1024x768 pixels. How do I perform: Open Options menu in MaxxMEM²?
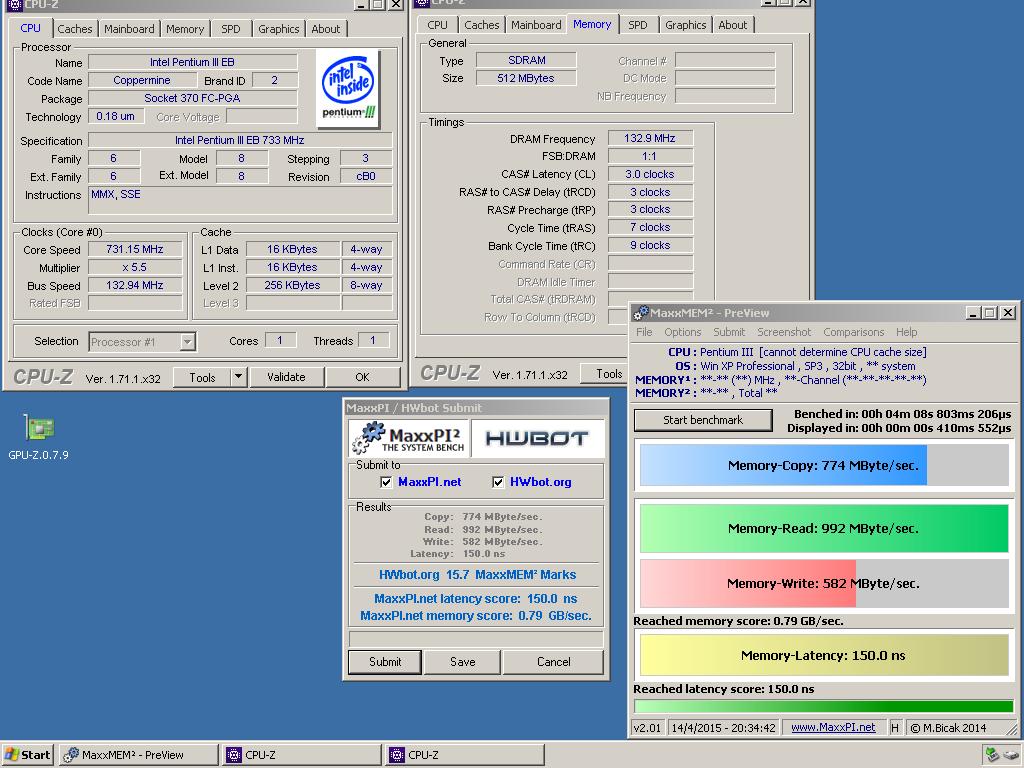[x=682, y=332]
